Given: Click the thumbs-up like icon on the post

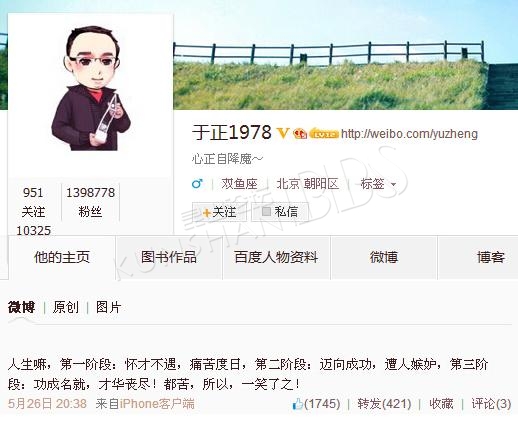Looking at the screenshot, I should tap(297, 404).
